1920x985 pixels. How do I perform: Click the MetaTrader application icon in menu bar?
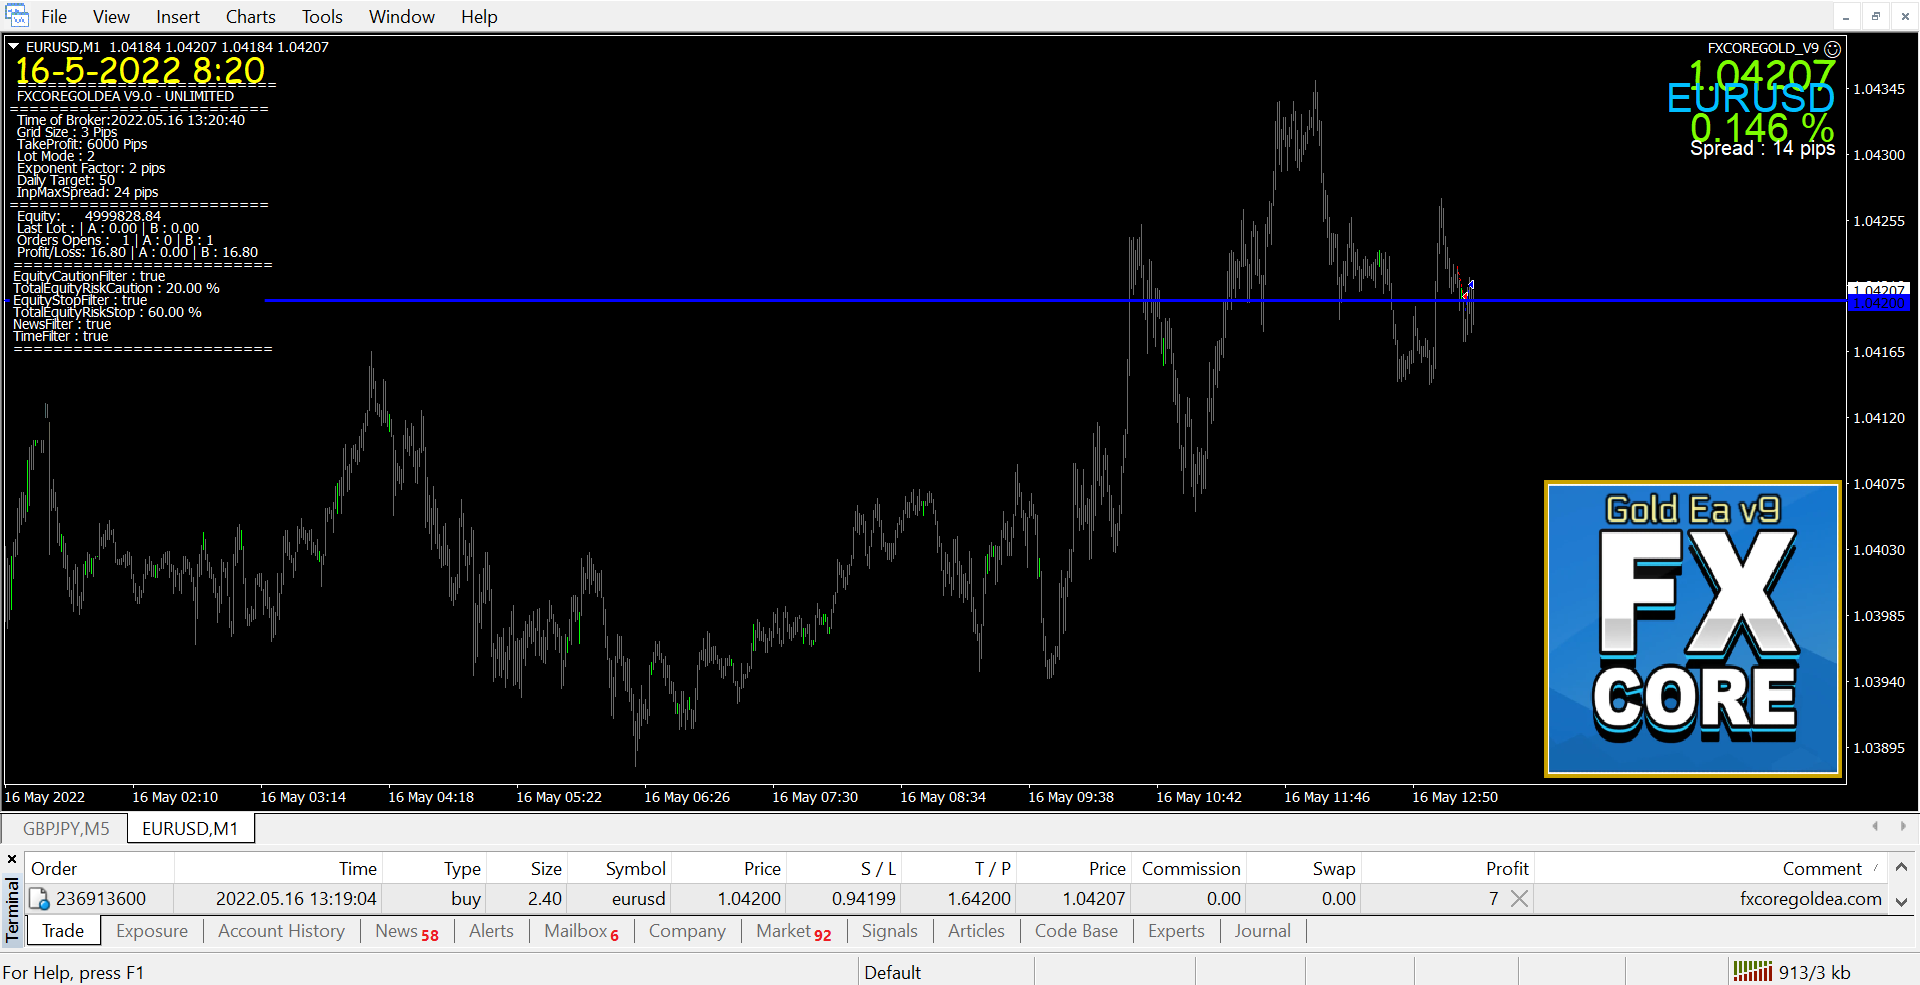coord(17,16)
